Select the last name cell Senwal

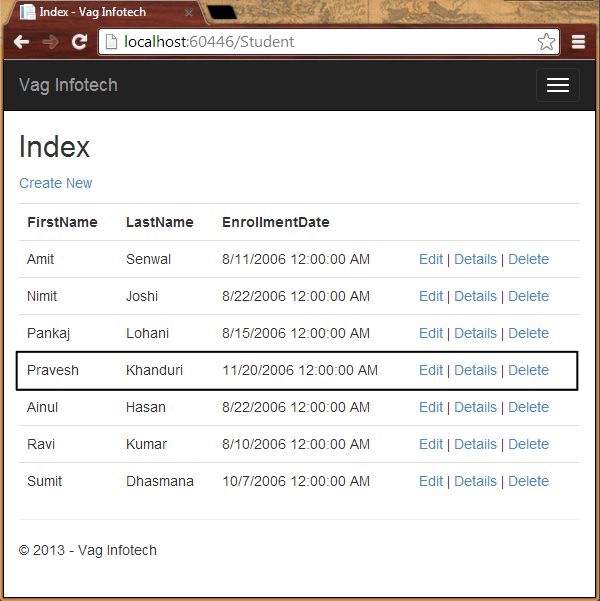148,259
